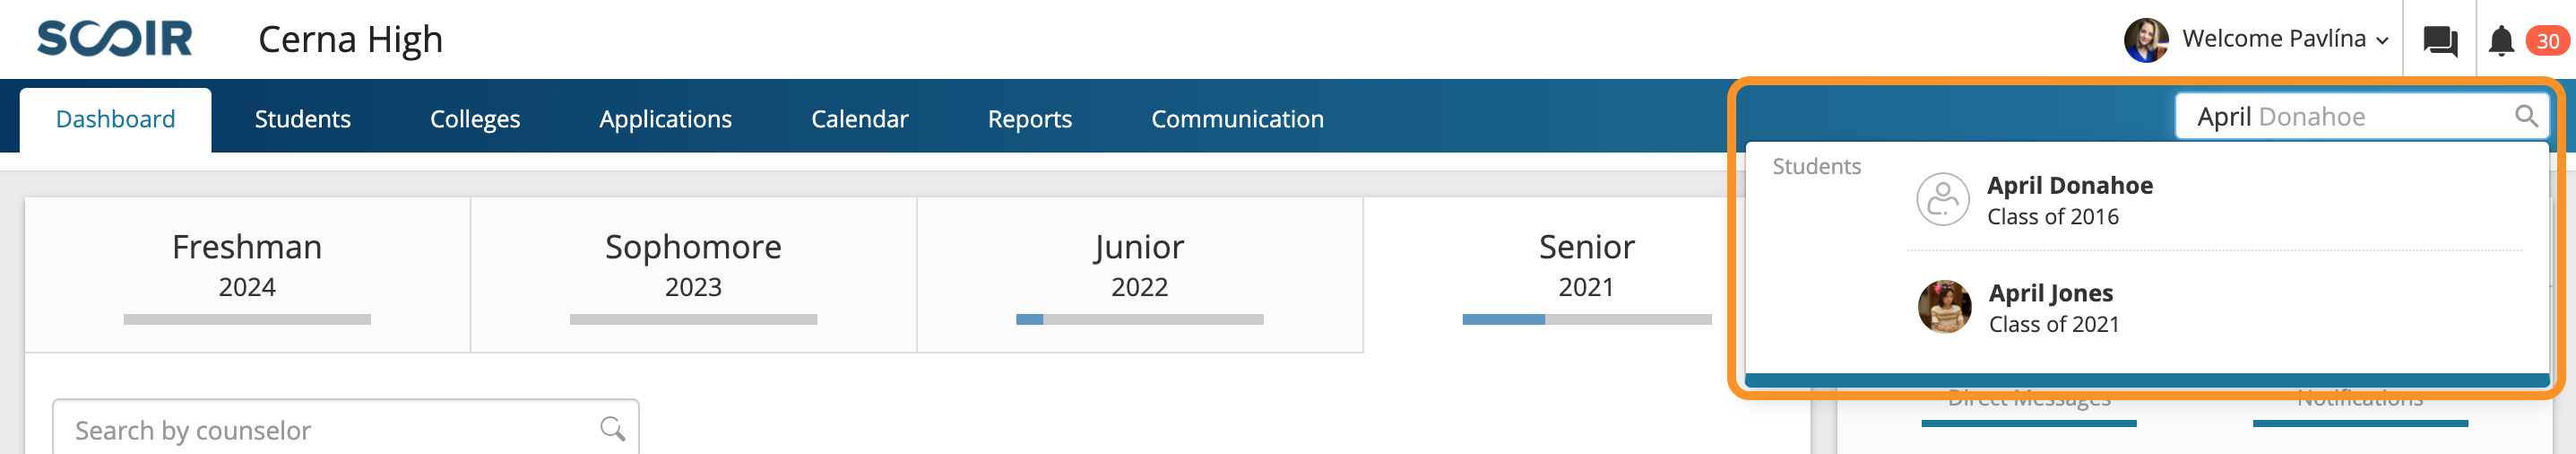This screenshot has height=454, width=2576.
Task: Open the chat messages icon
Action: point(2440,41)
